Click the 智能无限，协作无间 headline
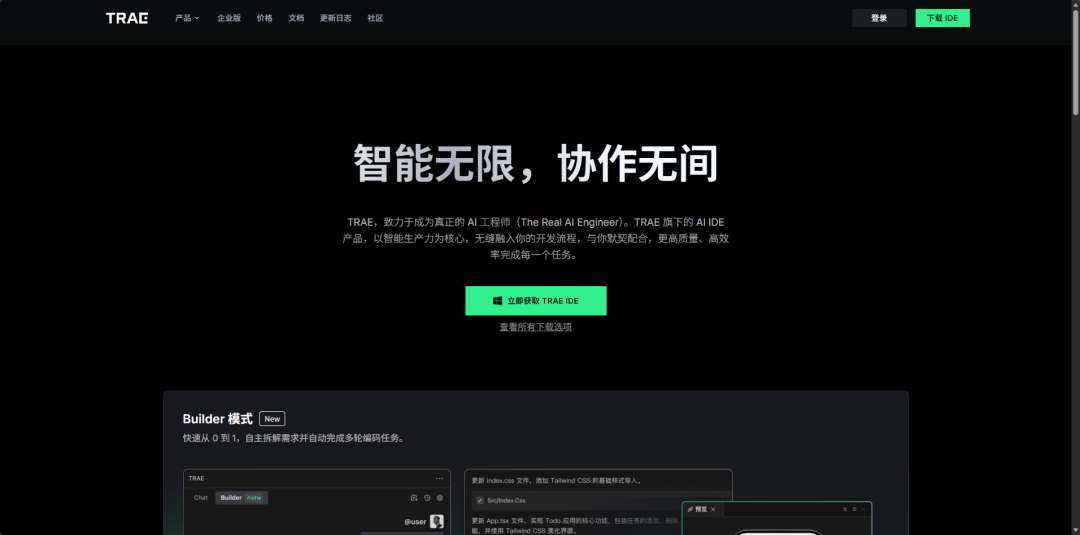 pyautogui.click(x=536, y=164)
